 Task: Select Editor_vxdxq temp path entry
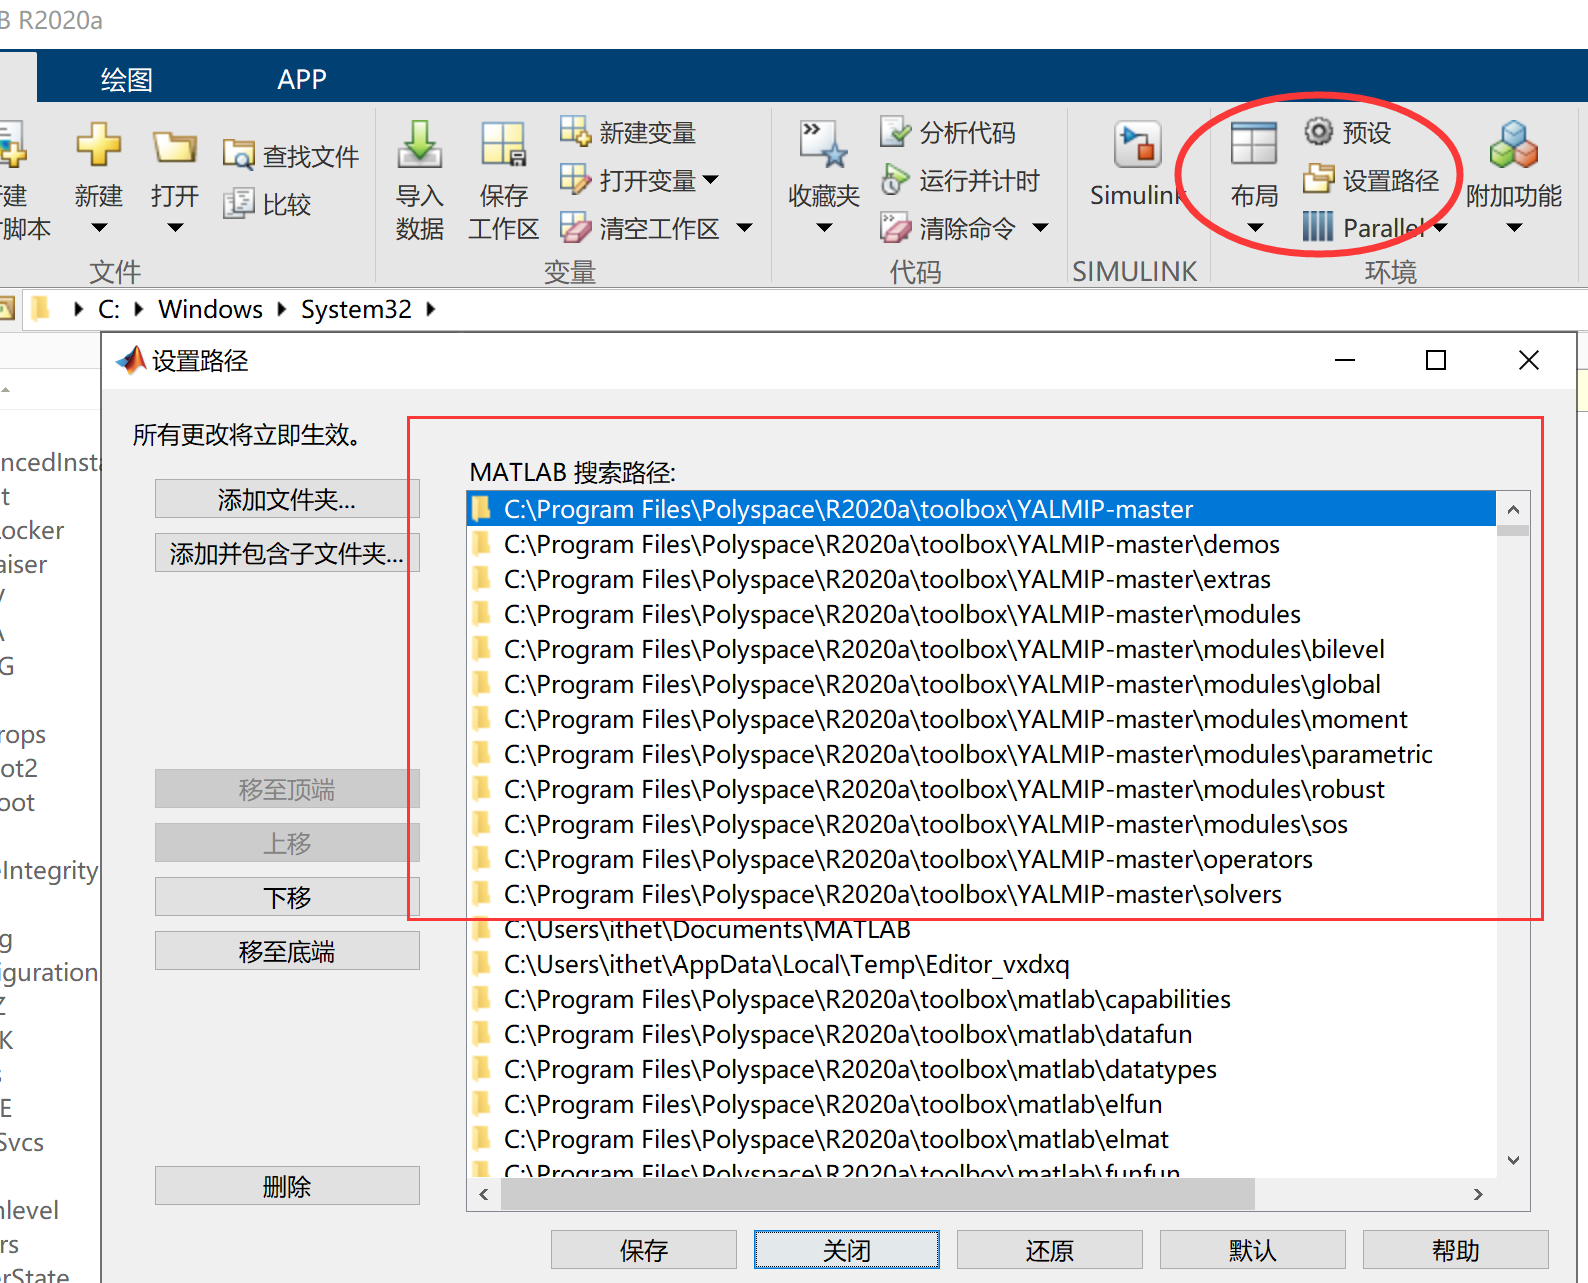point(981,964)
